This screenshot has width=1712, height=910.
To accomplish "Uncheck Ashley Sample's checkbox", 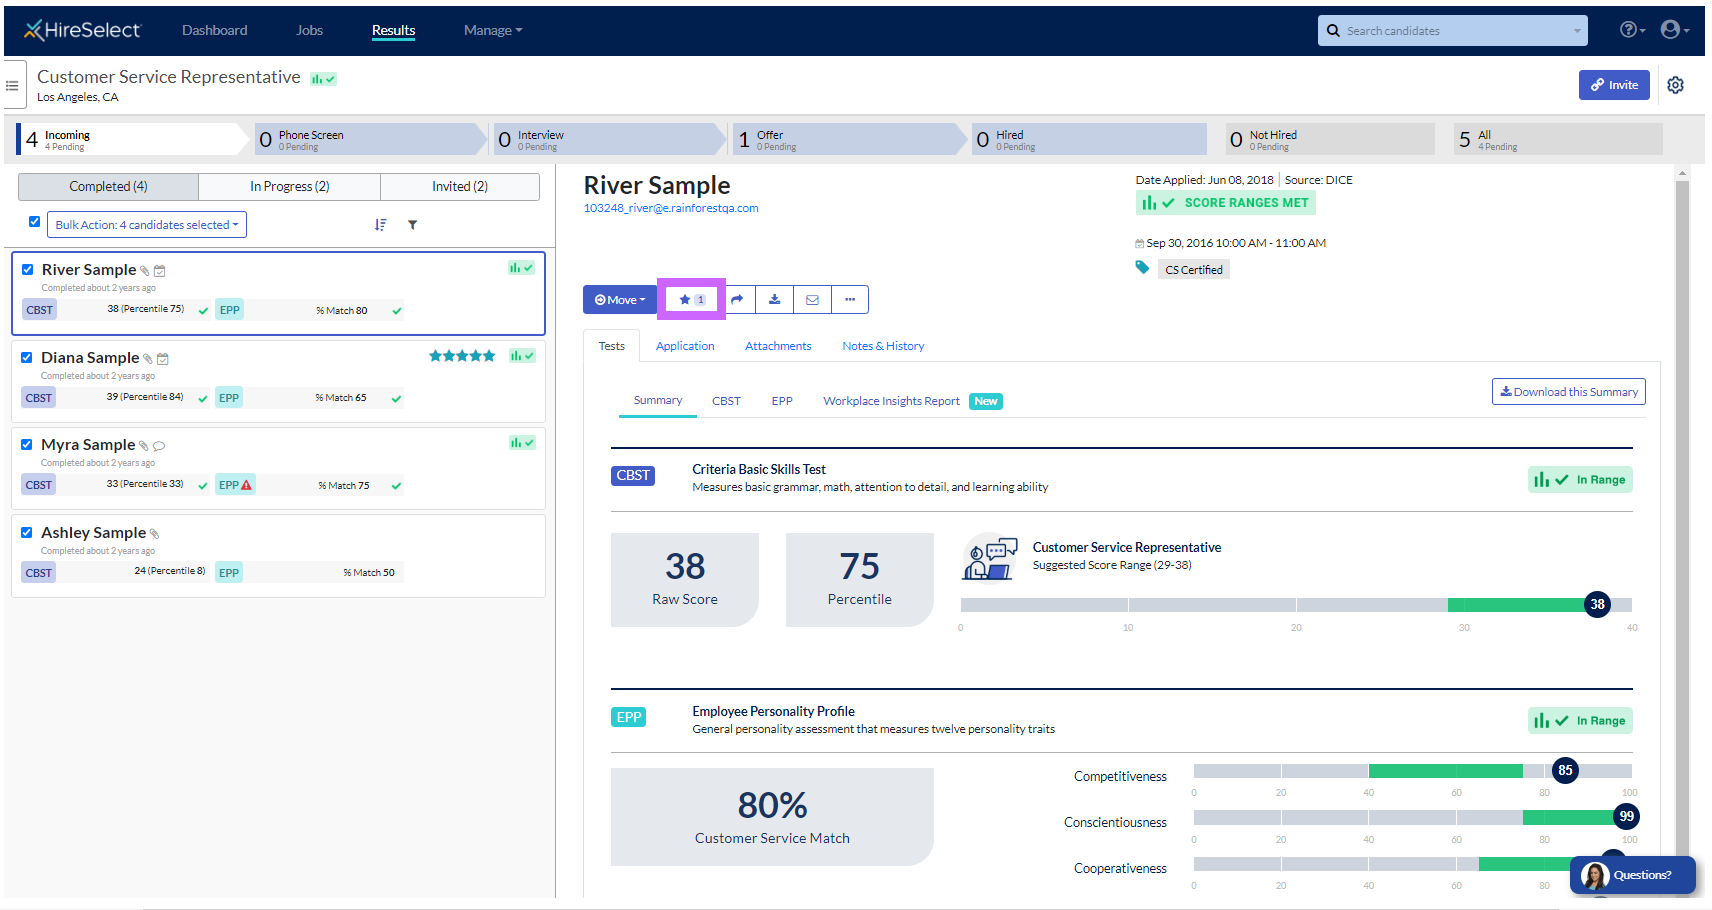I will click(27, 532).
